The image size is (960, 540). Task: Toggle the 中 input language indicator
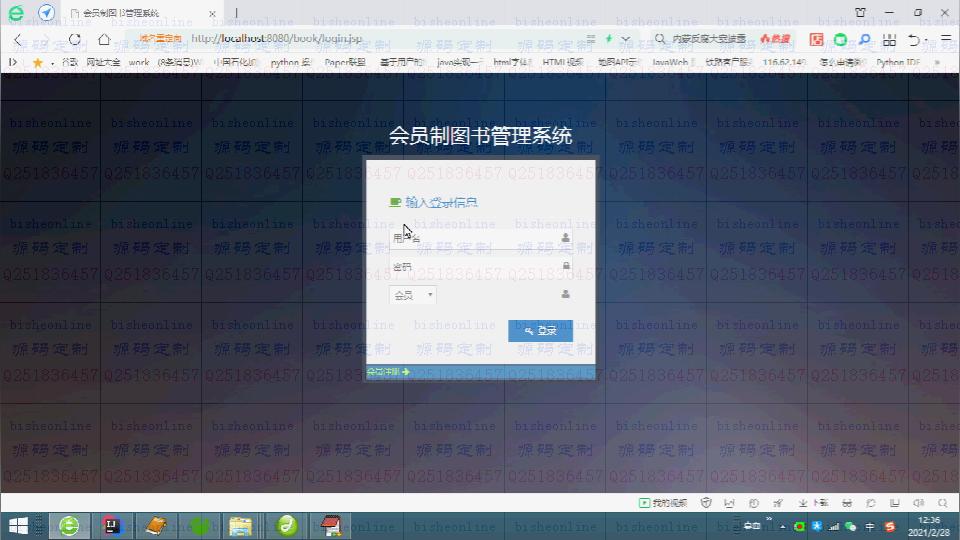click(x=870, y=527)
